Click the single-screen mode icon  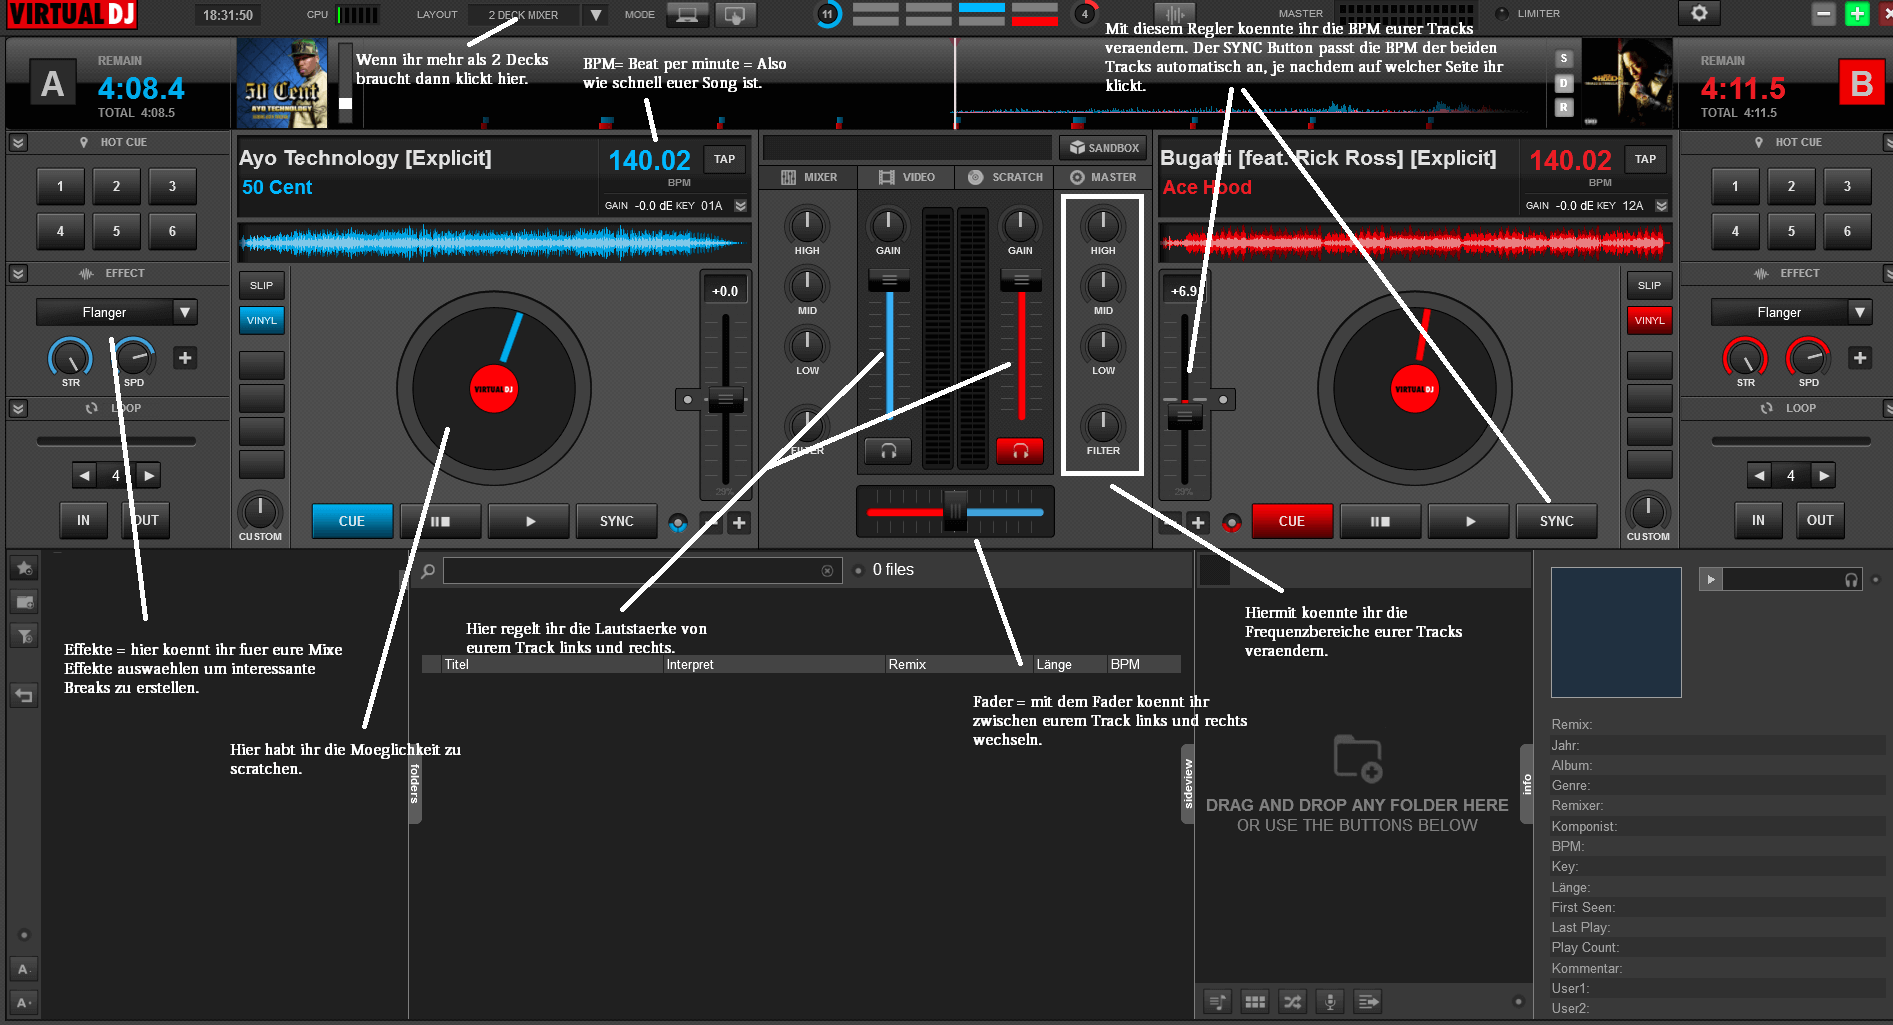[x=687, y=15]
